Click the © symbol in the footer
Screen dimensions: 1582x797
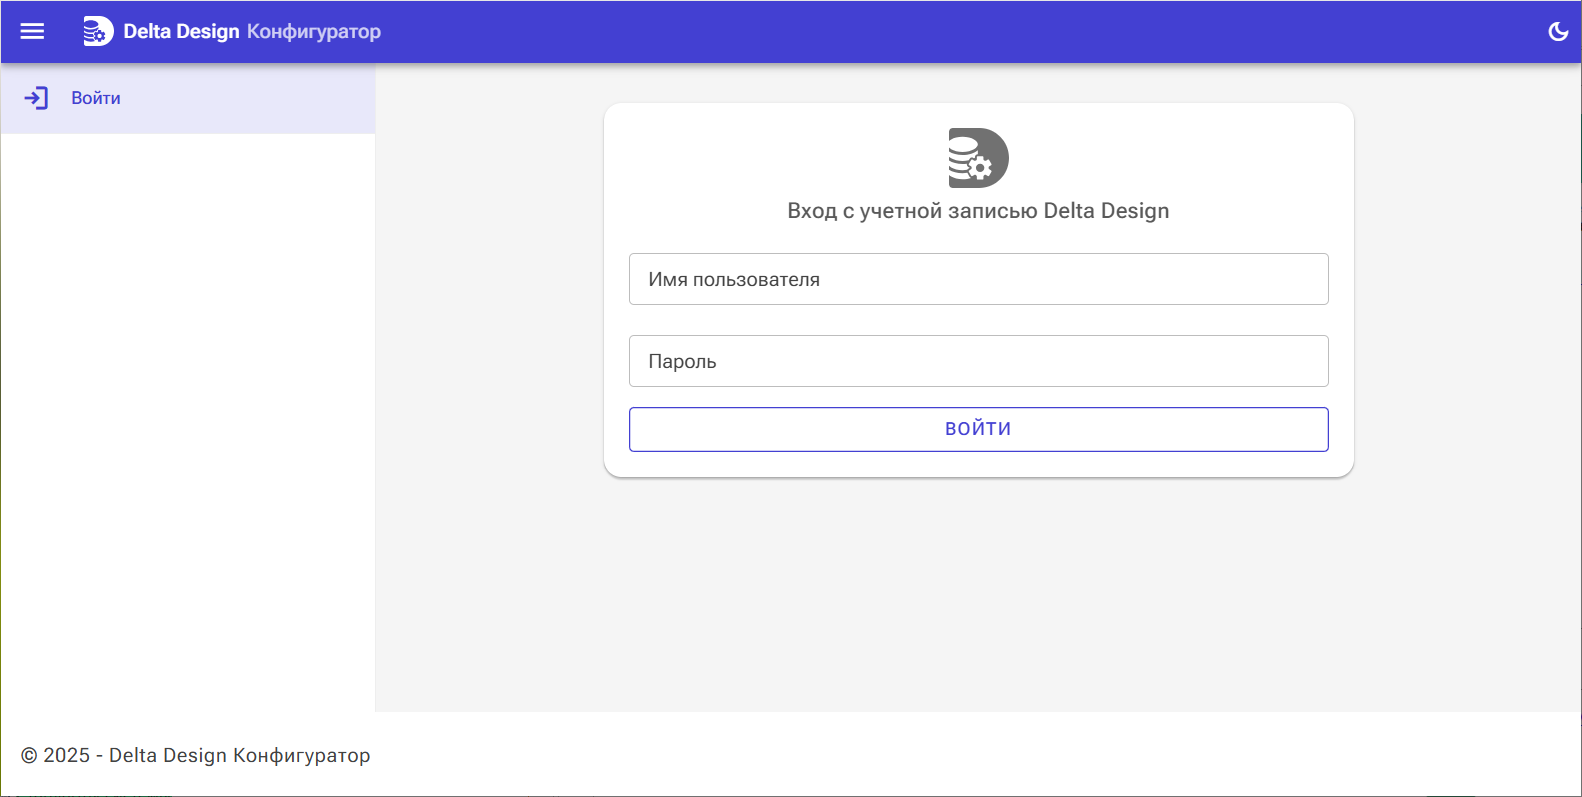(x=29, y=756)
